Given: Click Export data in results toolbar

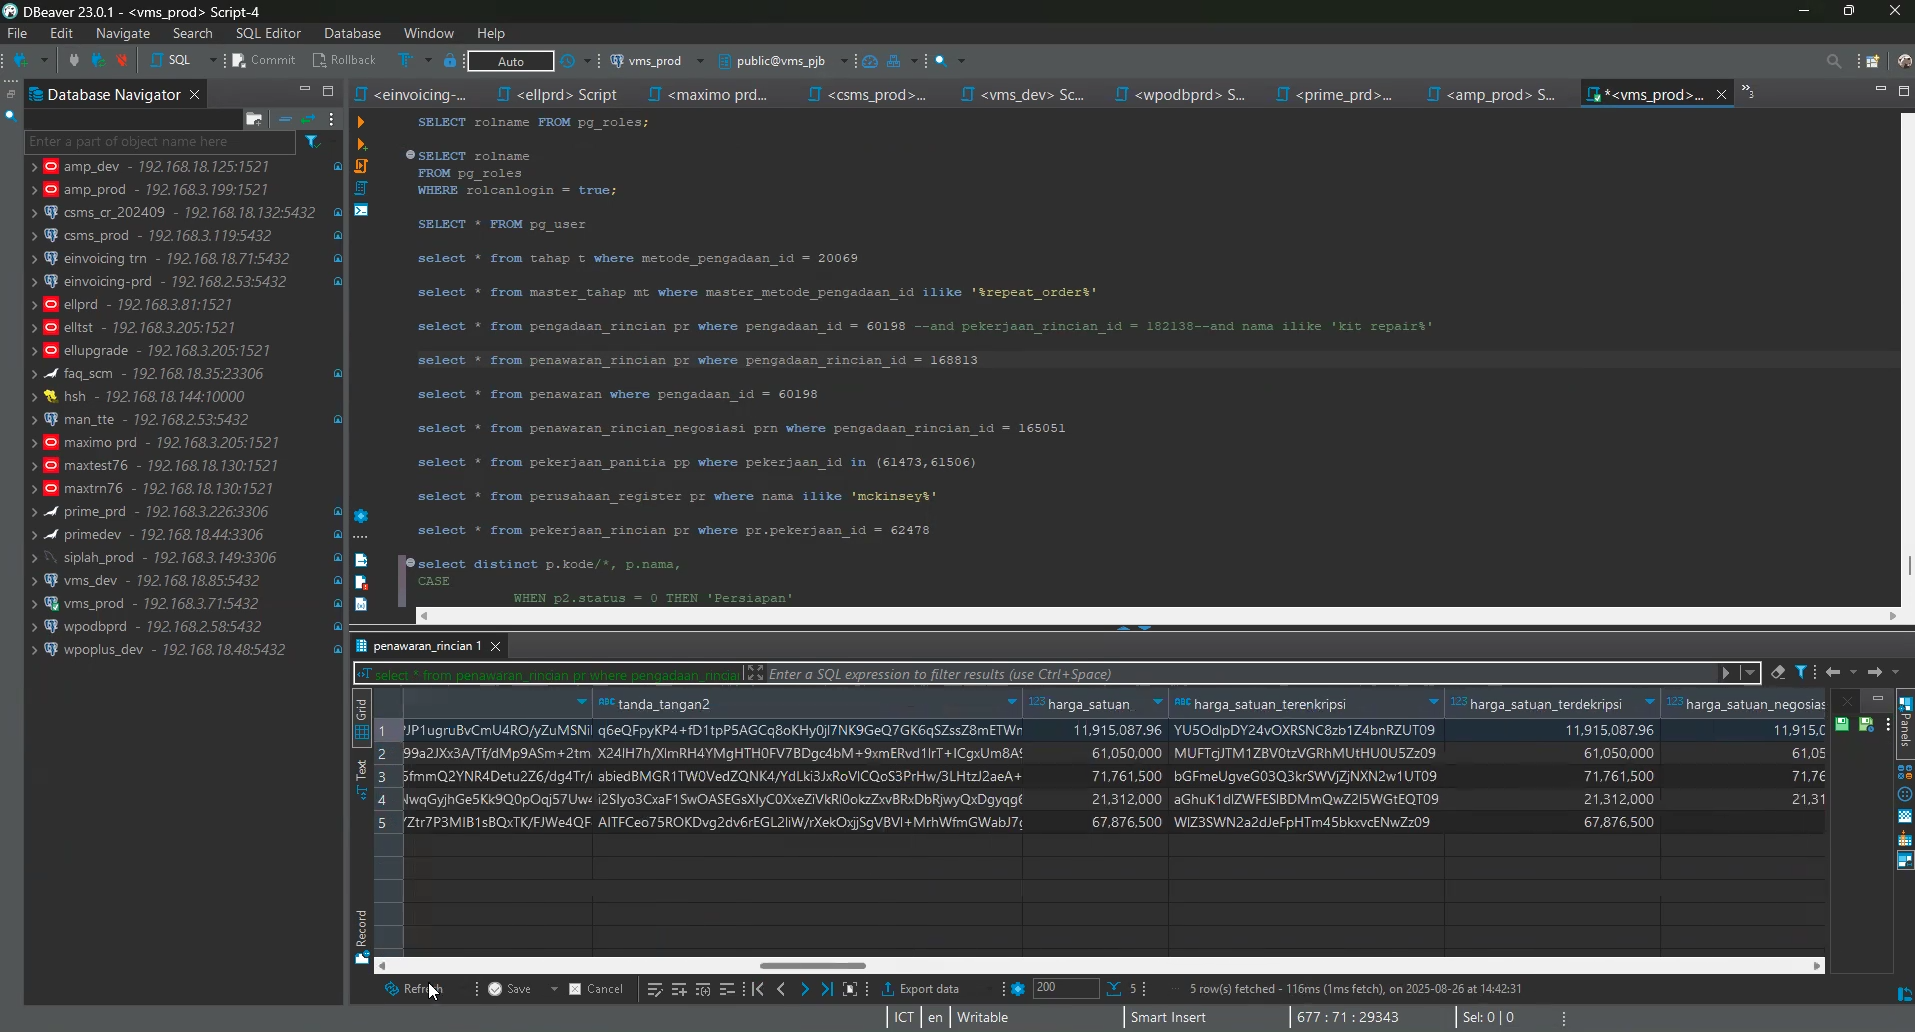Looking at the screenshot, I should [x=920, y=989].
